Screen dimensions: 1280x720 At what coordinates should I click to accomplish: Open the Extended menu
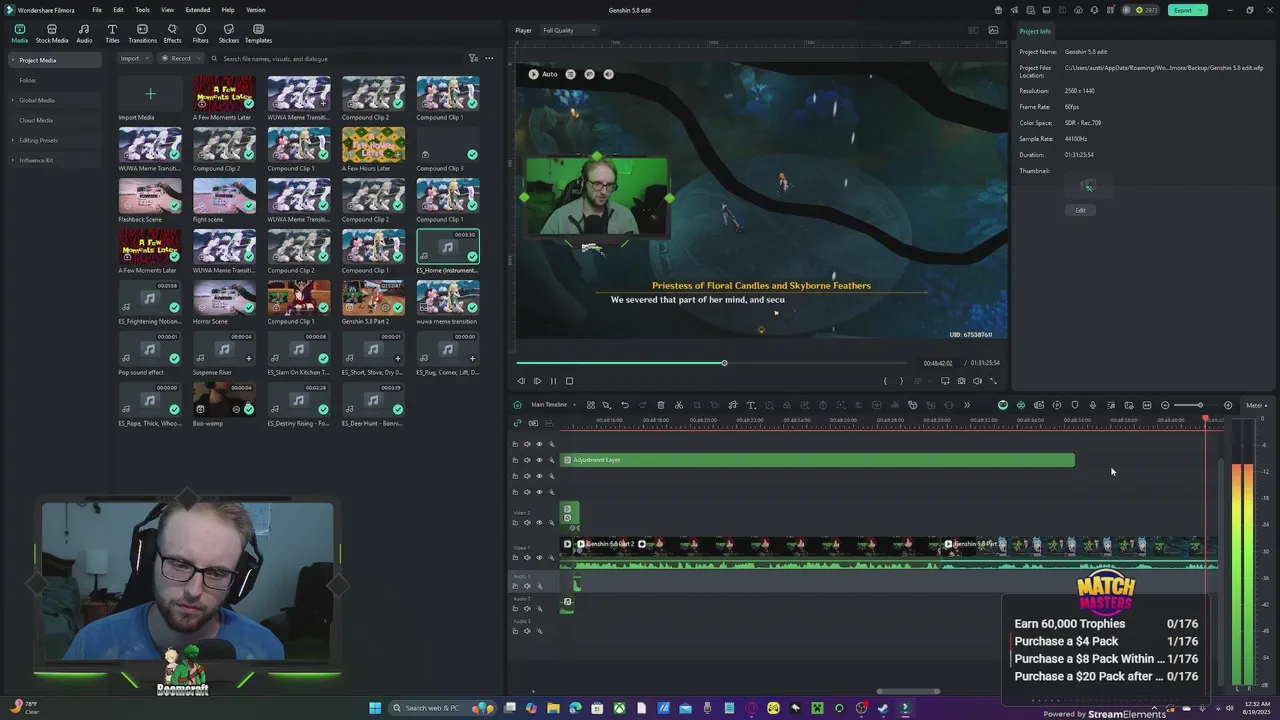pos(197,10)
